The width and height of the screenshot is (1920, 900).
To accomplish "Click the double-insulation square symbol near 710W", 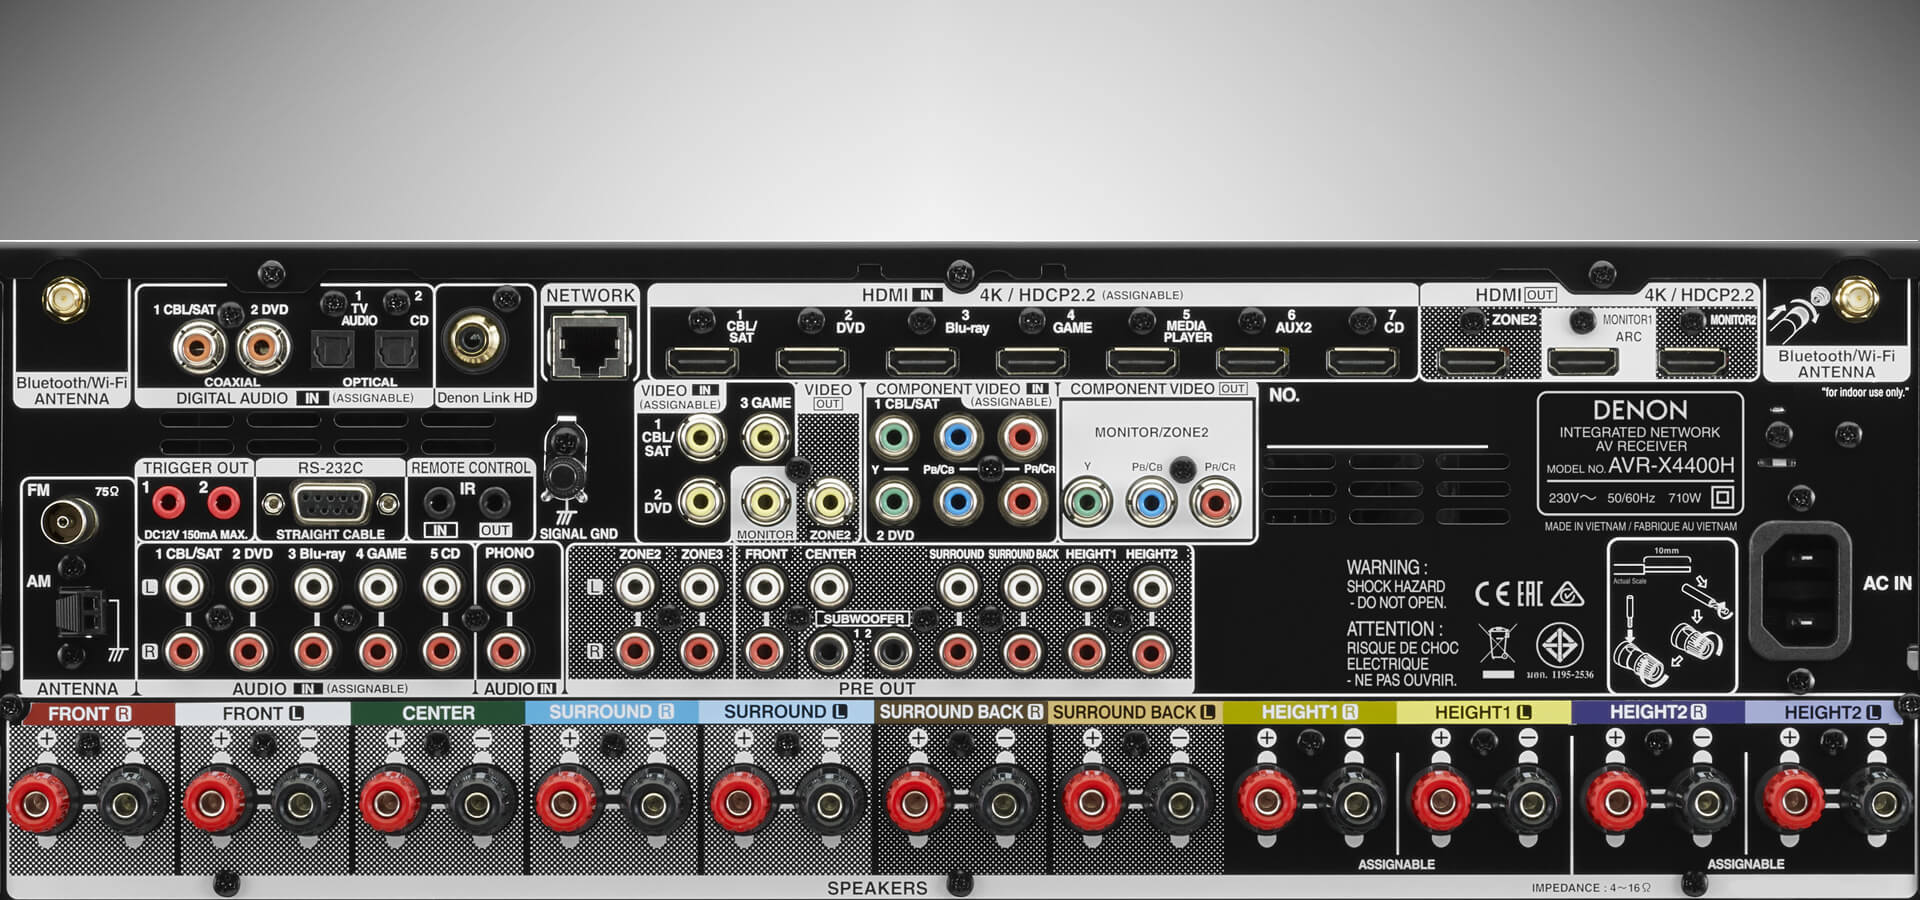I will (x=1722, y=497).
